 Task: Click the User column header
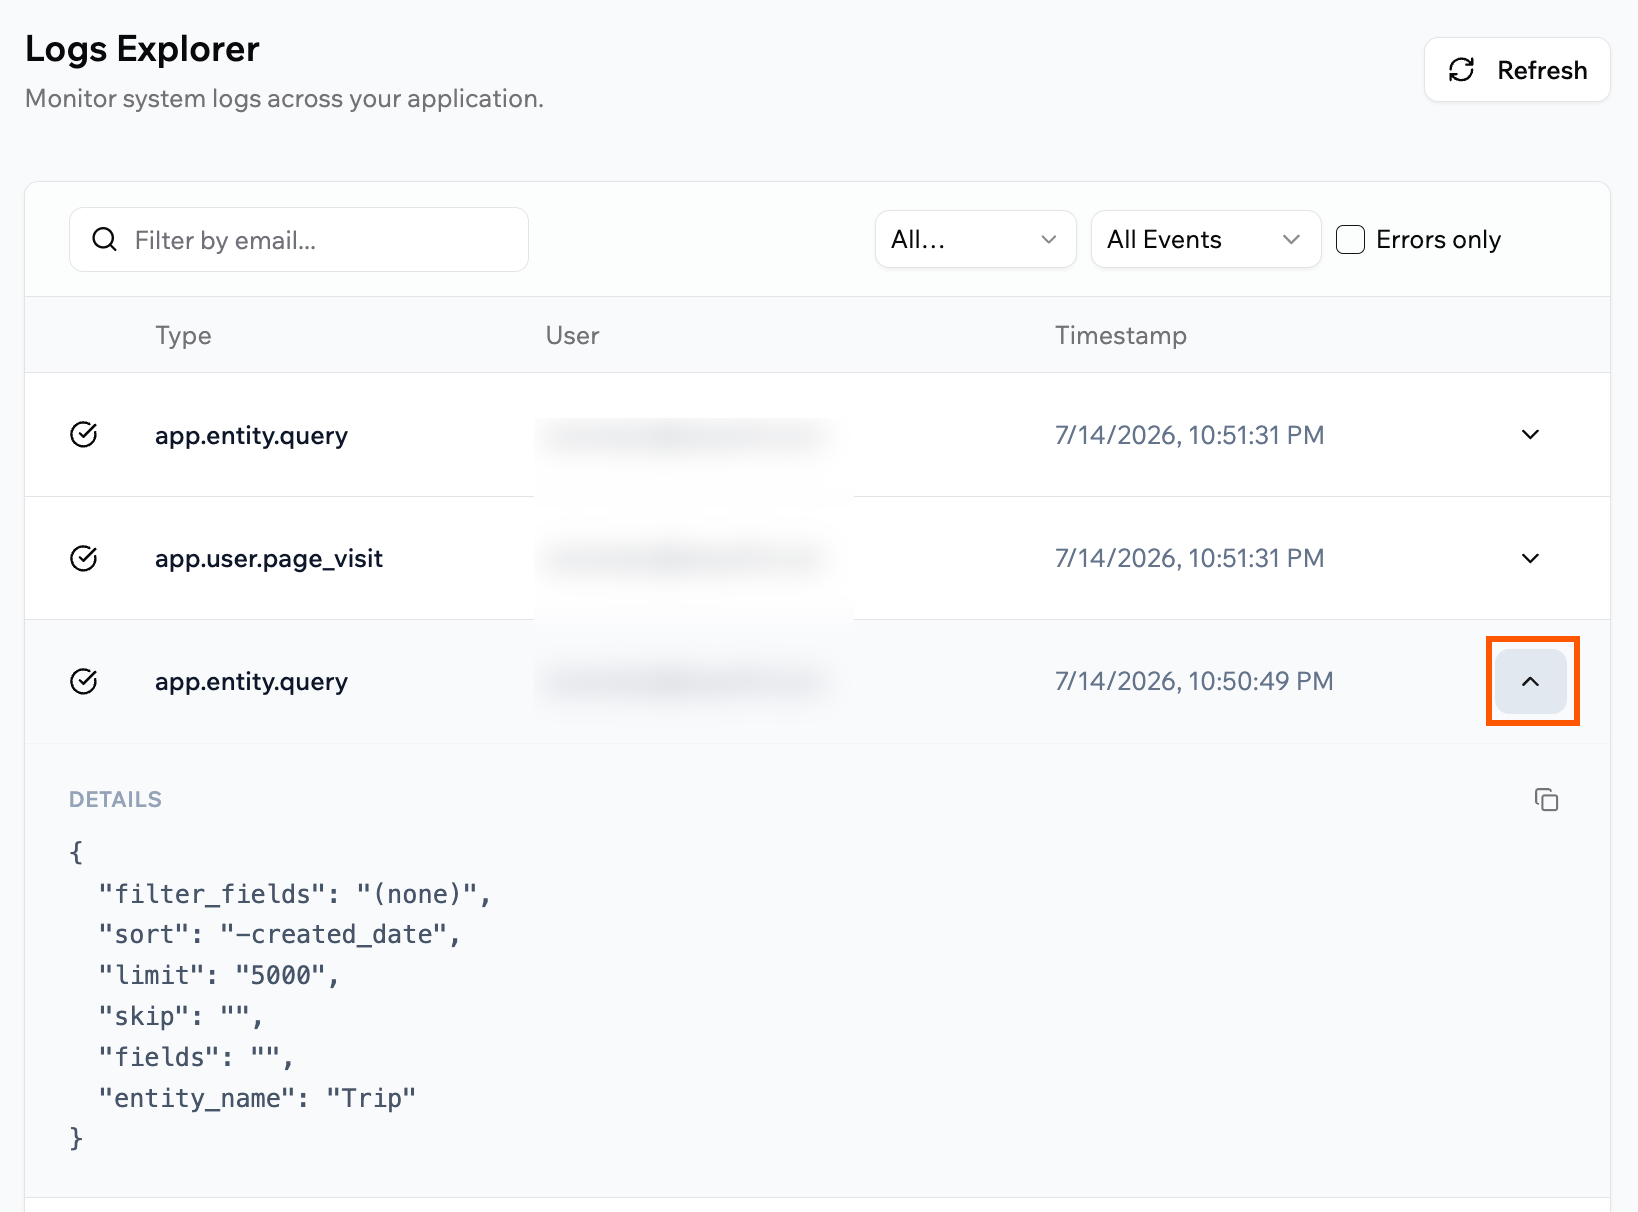pos(572,335)
